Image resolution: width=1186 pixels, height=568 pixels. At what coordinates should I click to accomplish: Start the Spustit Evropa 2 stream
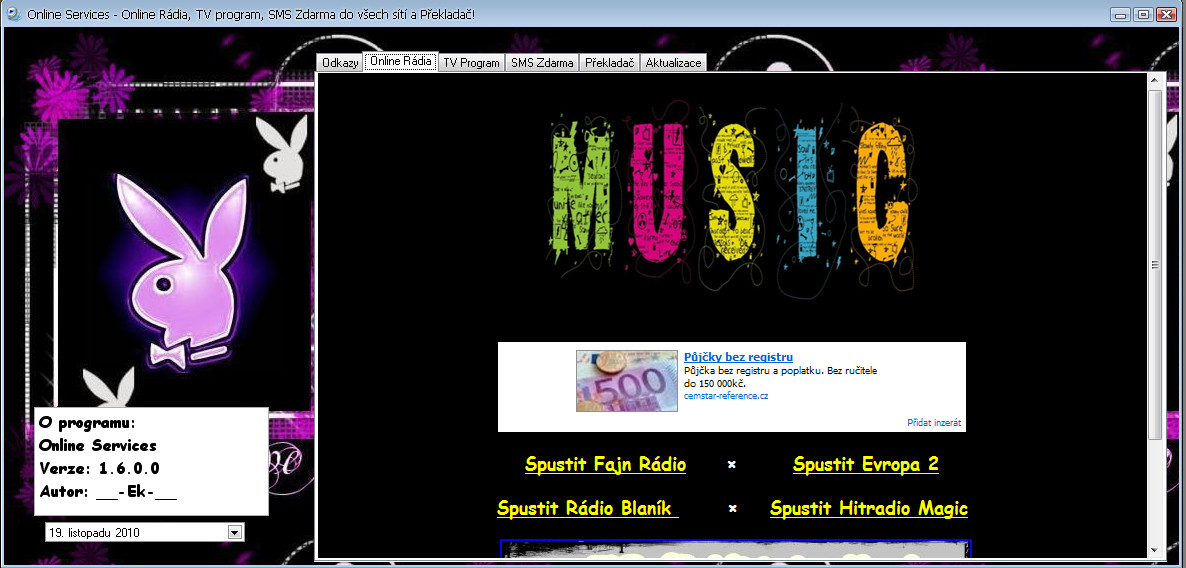click(865, 464)
